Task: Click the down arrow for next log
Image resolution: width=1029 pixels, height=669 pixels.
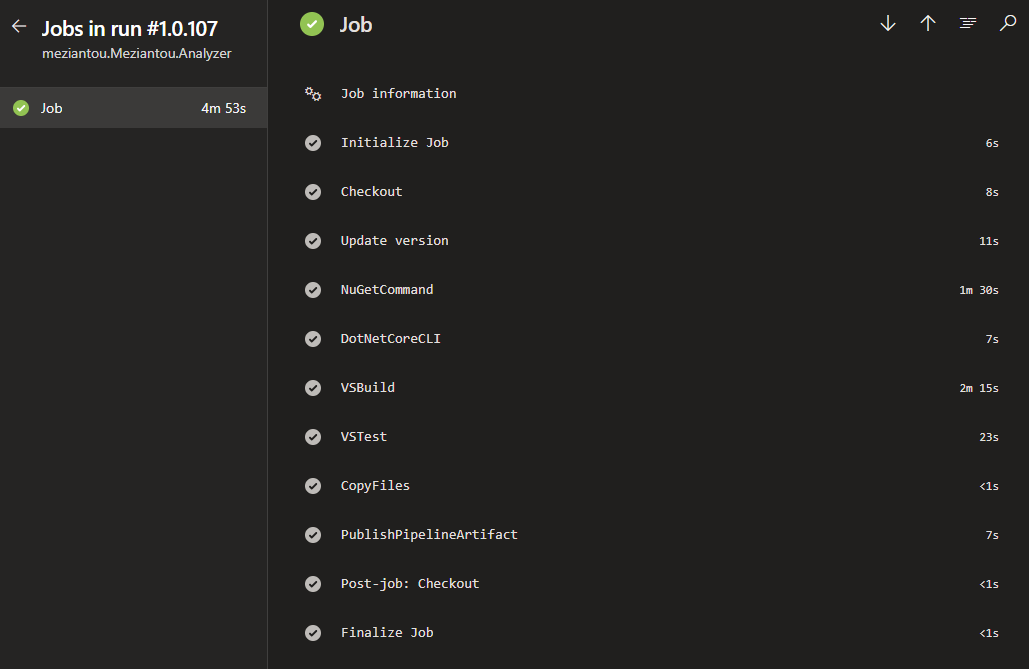Action: click(x=887, y=24)
